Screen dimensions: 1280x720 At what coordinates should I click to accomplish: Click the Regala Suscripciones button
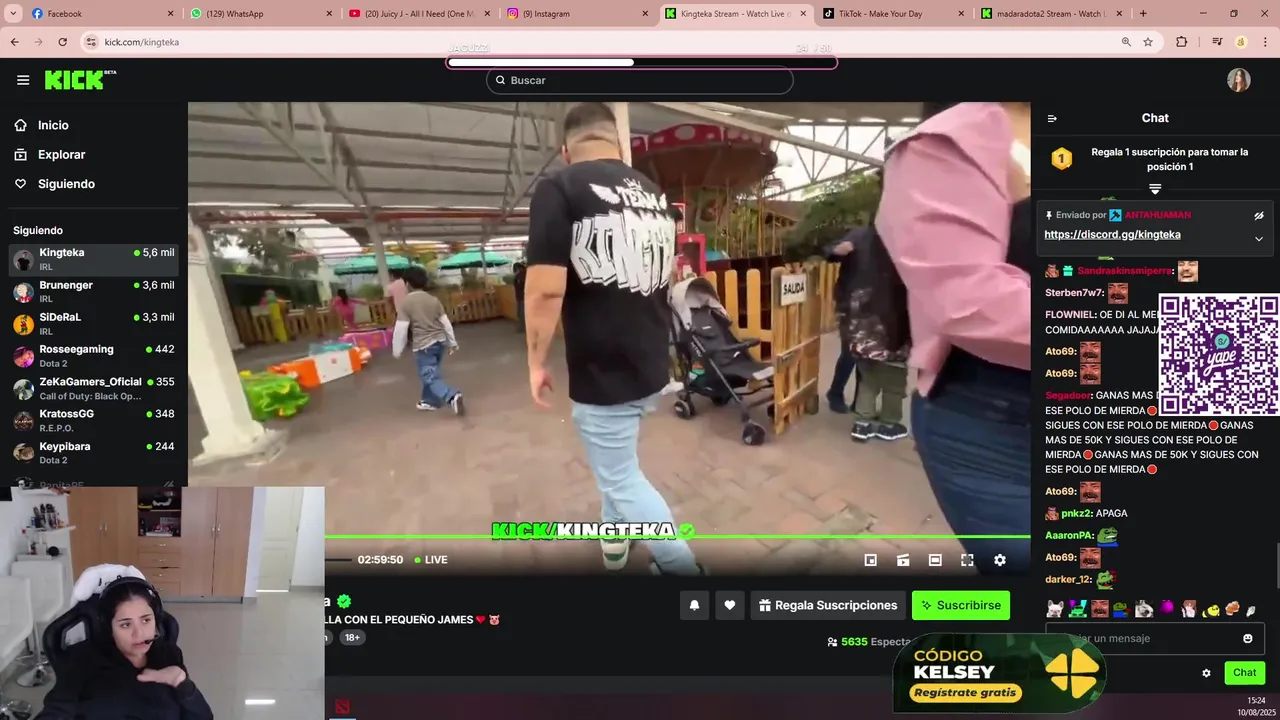pos(828,605)
